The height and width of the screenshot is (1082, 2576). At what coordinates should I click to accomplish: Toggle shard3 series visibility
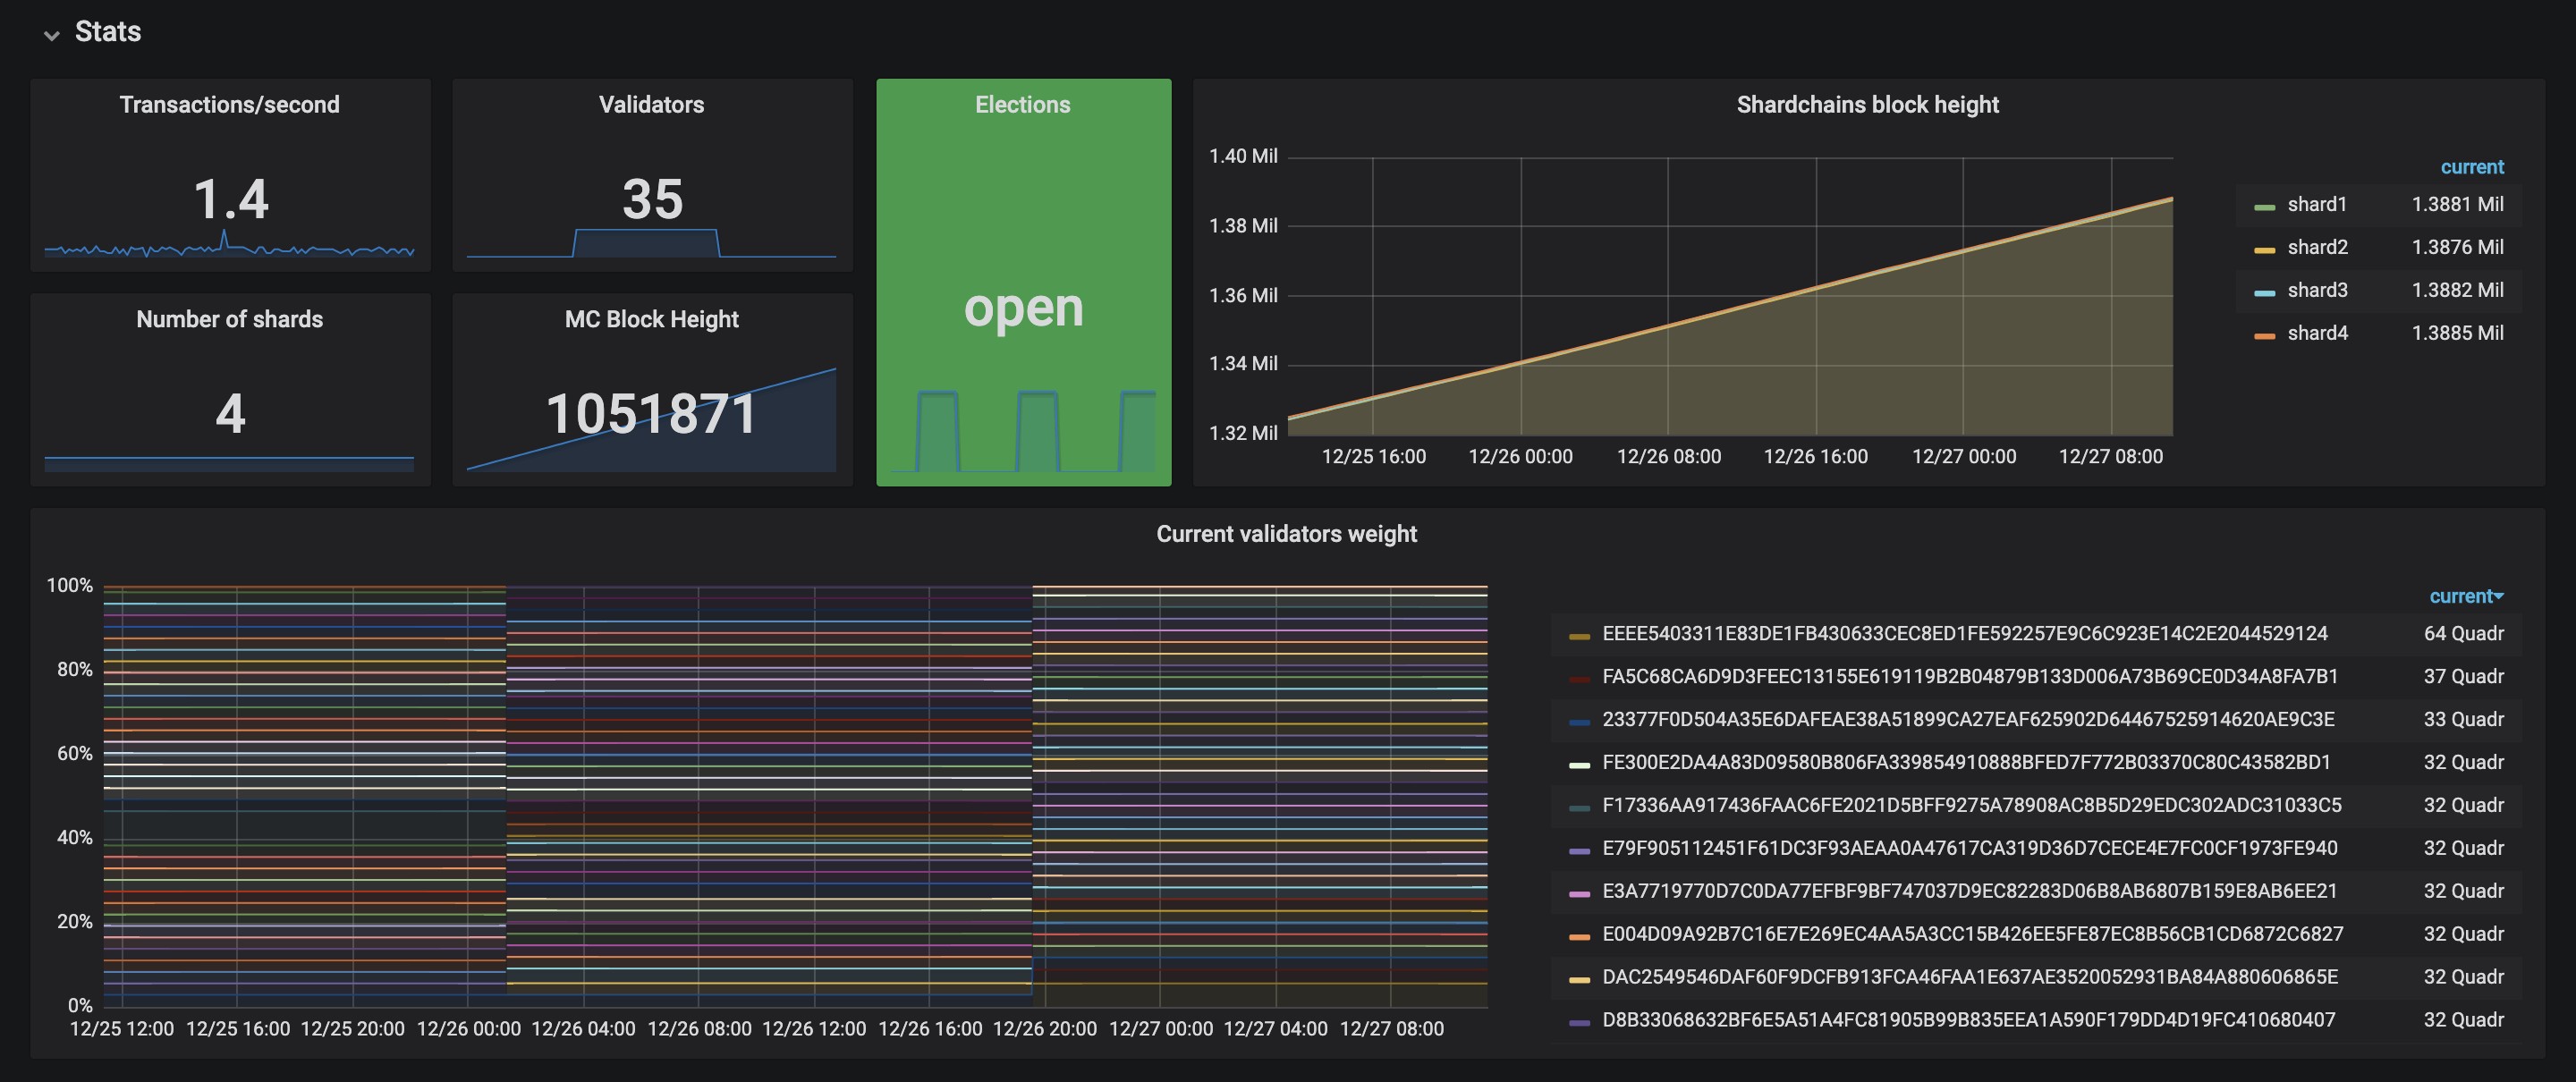(x=2316, y=290)
